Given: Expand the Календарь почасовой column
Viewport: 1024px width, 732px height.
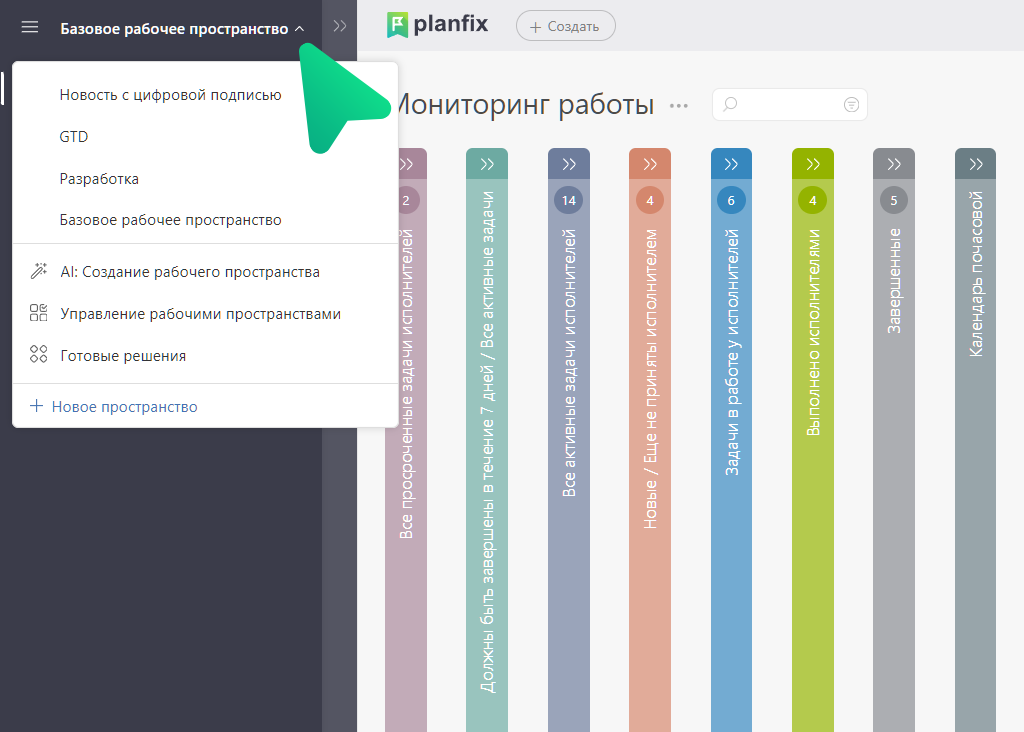Looking at the screenshot, I should pos(976,164).
